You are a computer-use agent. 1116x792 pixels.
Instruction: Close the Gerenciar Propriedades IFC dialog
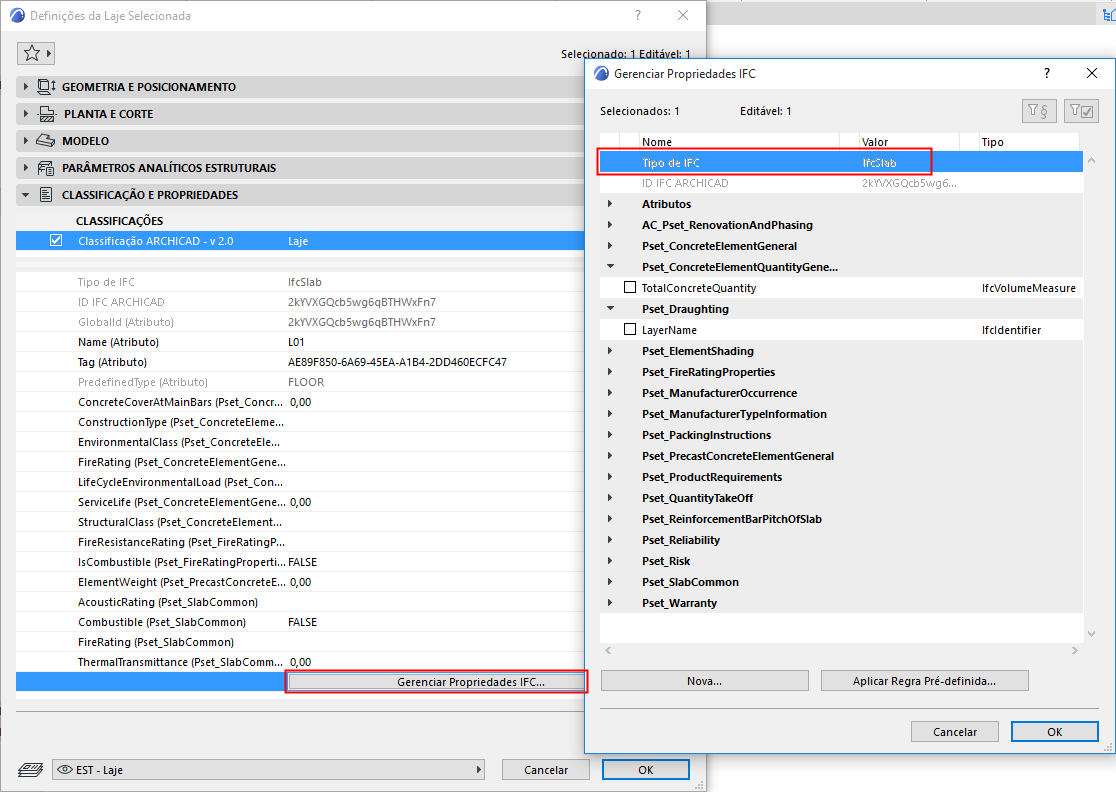1092,73
